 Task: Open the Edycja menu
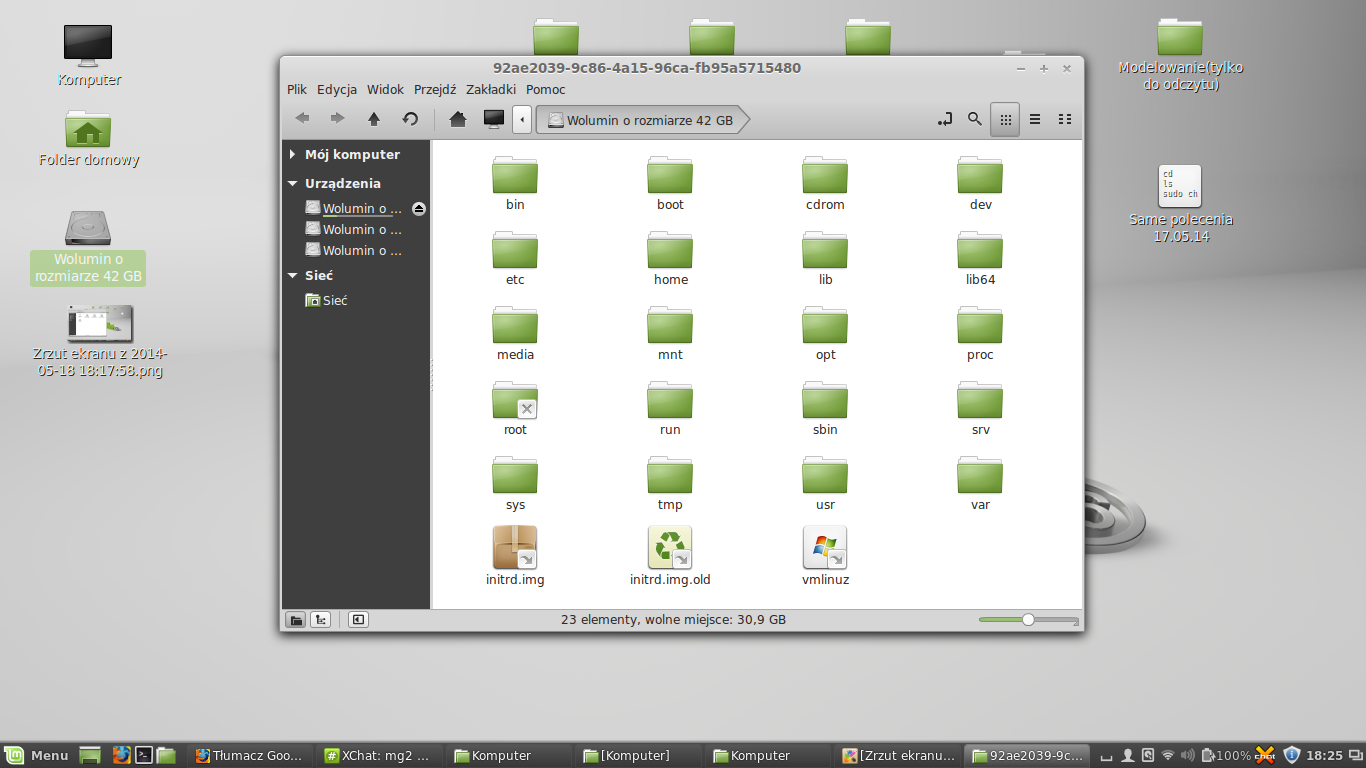(x=337, y=89)
